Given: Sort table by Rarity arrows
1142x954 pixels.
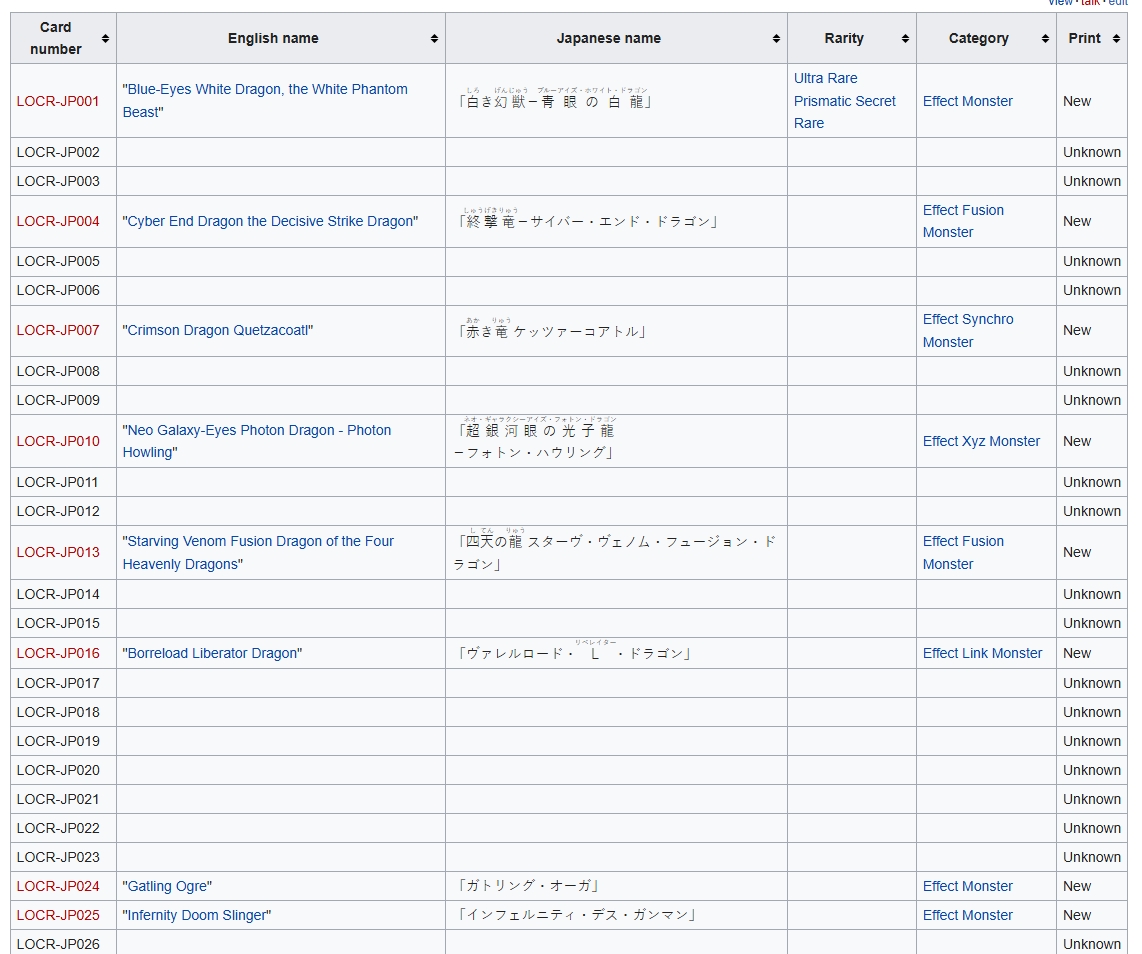Looking at the screenshot, I should click(x=905, y=39).
